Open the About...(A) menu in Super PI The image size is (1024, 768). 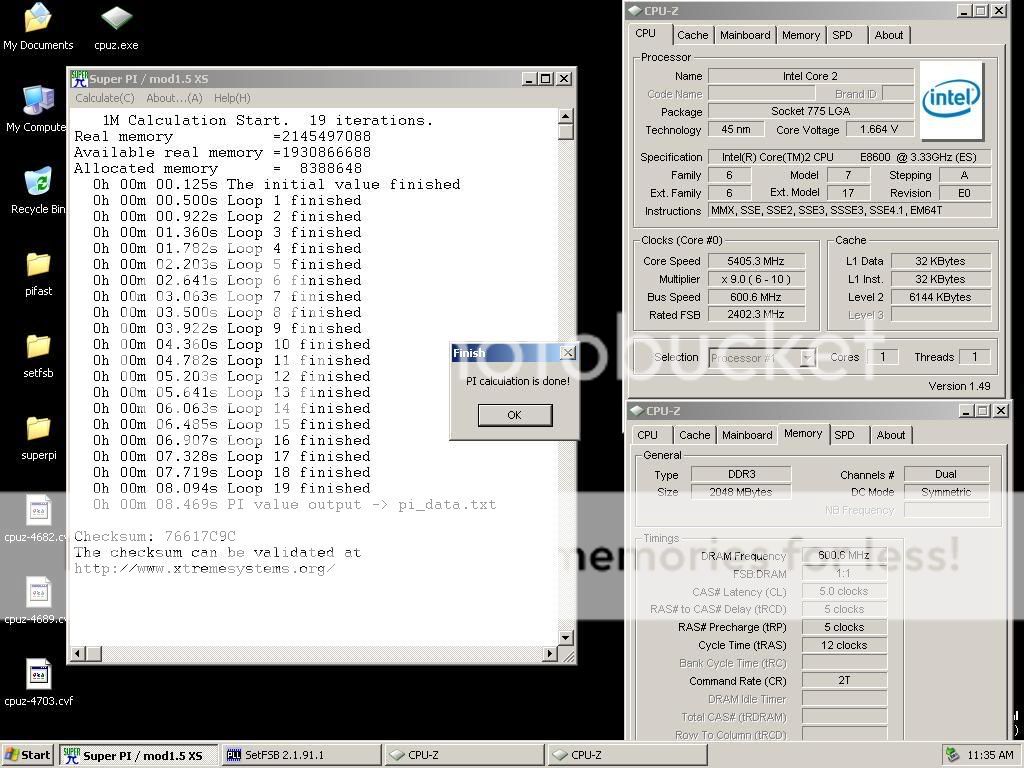pos(174,98)
